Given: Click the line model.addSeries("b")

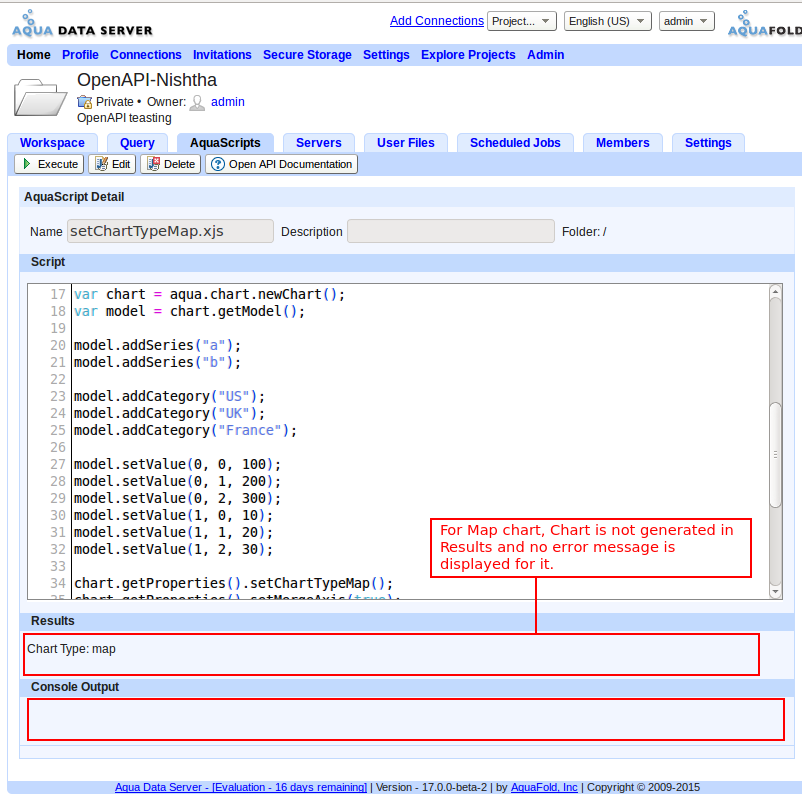Looking at the screenshot, I should tap(157, 363).
